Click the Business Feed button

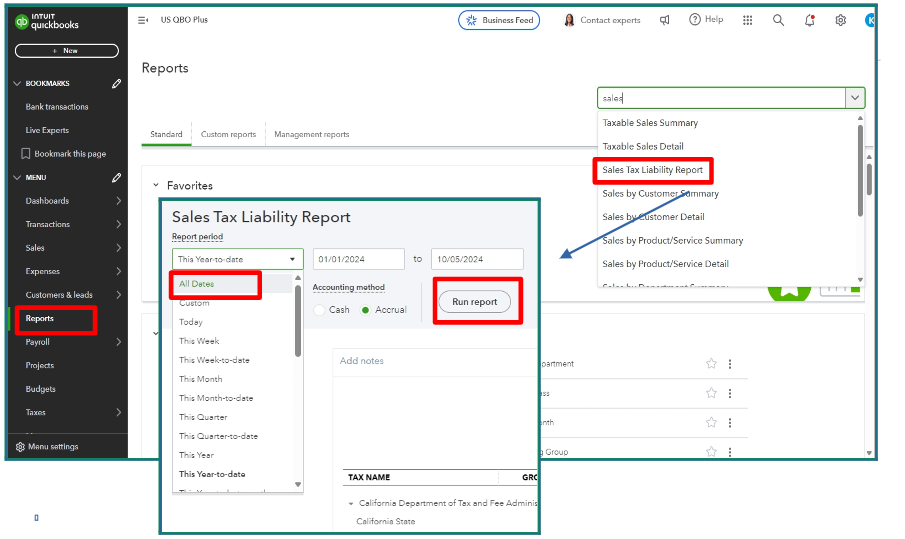pos(499,20)
